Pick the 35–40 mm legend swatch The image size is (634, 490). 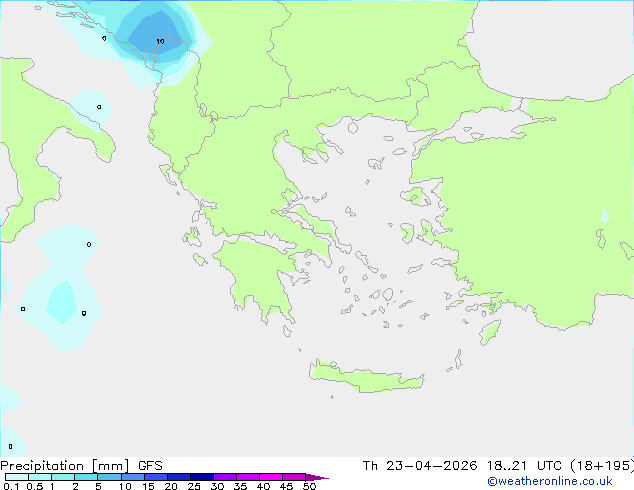tap(247, 477)
